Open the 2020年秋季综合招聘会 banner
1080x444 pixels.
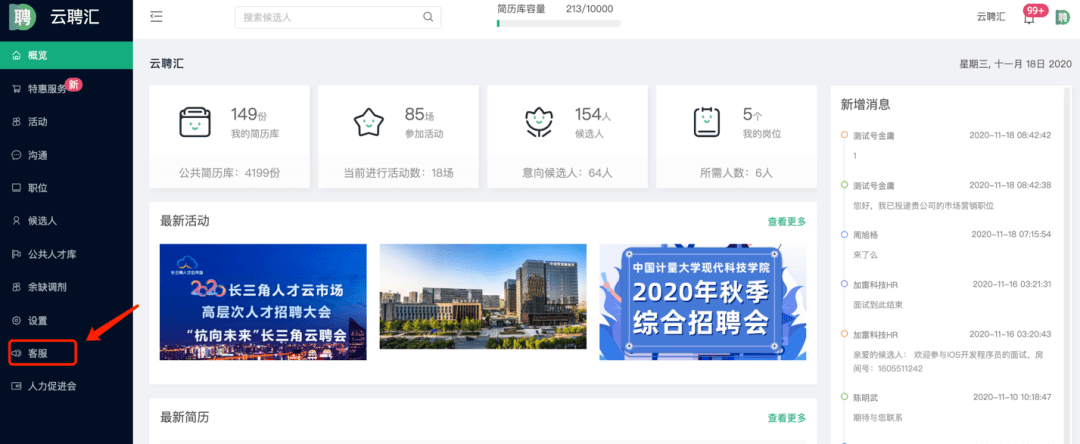tap(703, 302)
